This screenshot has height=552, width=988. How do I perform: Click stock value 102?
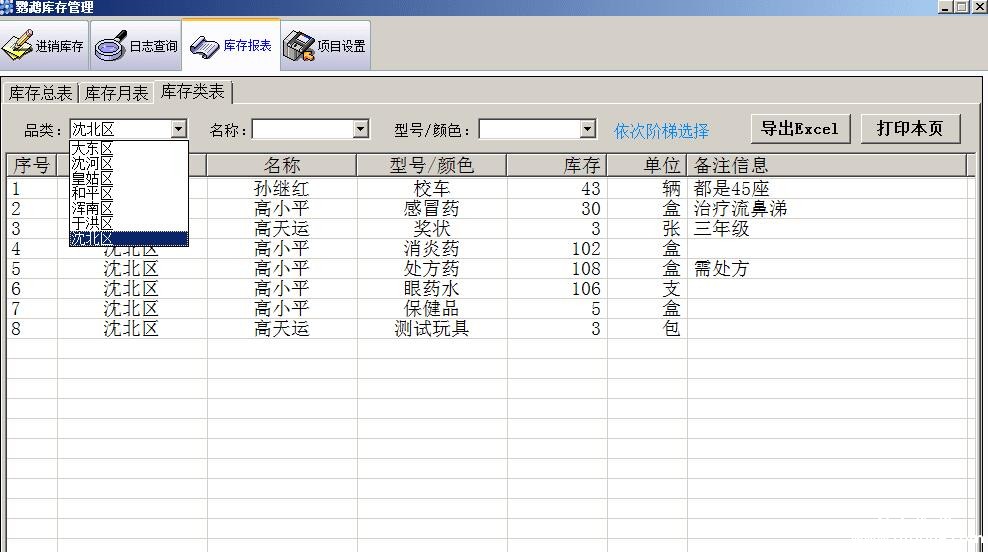coord(585,249)
